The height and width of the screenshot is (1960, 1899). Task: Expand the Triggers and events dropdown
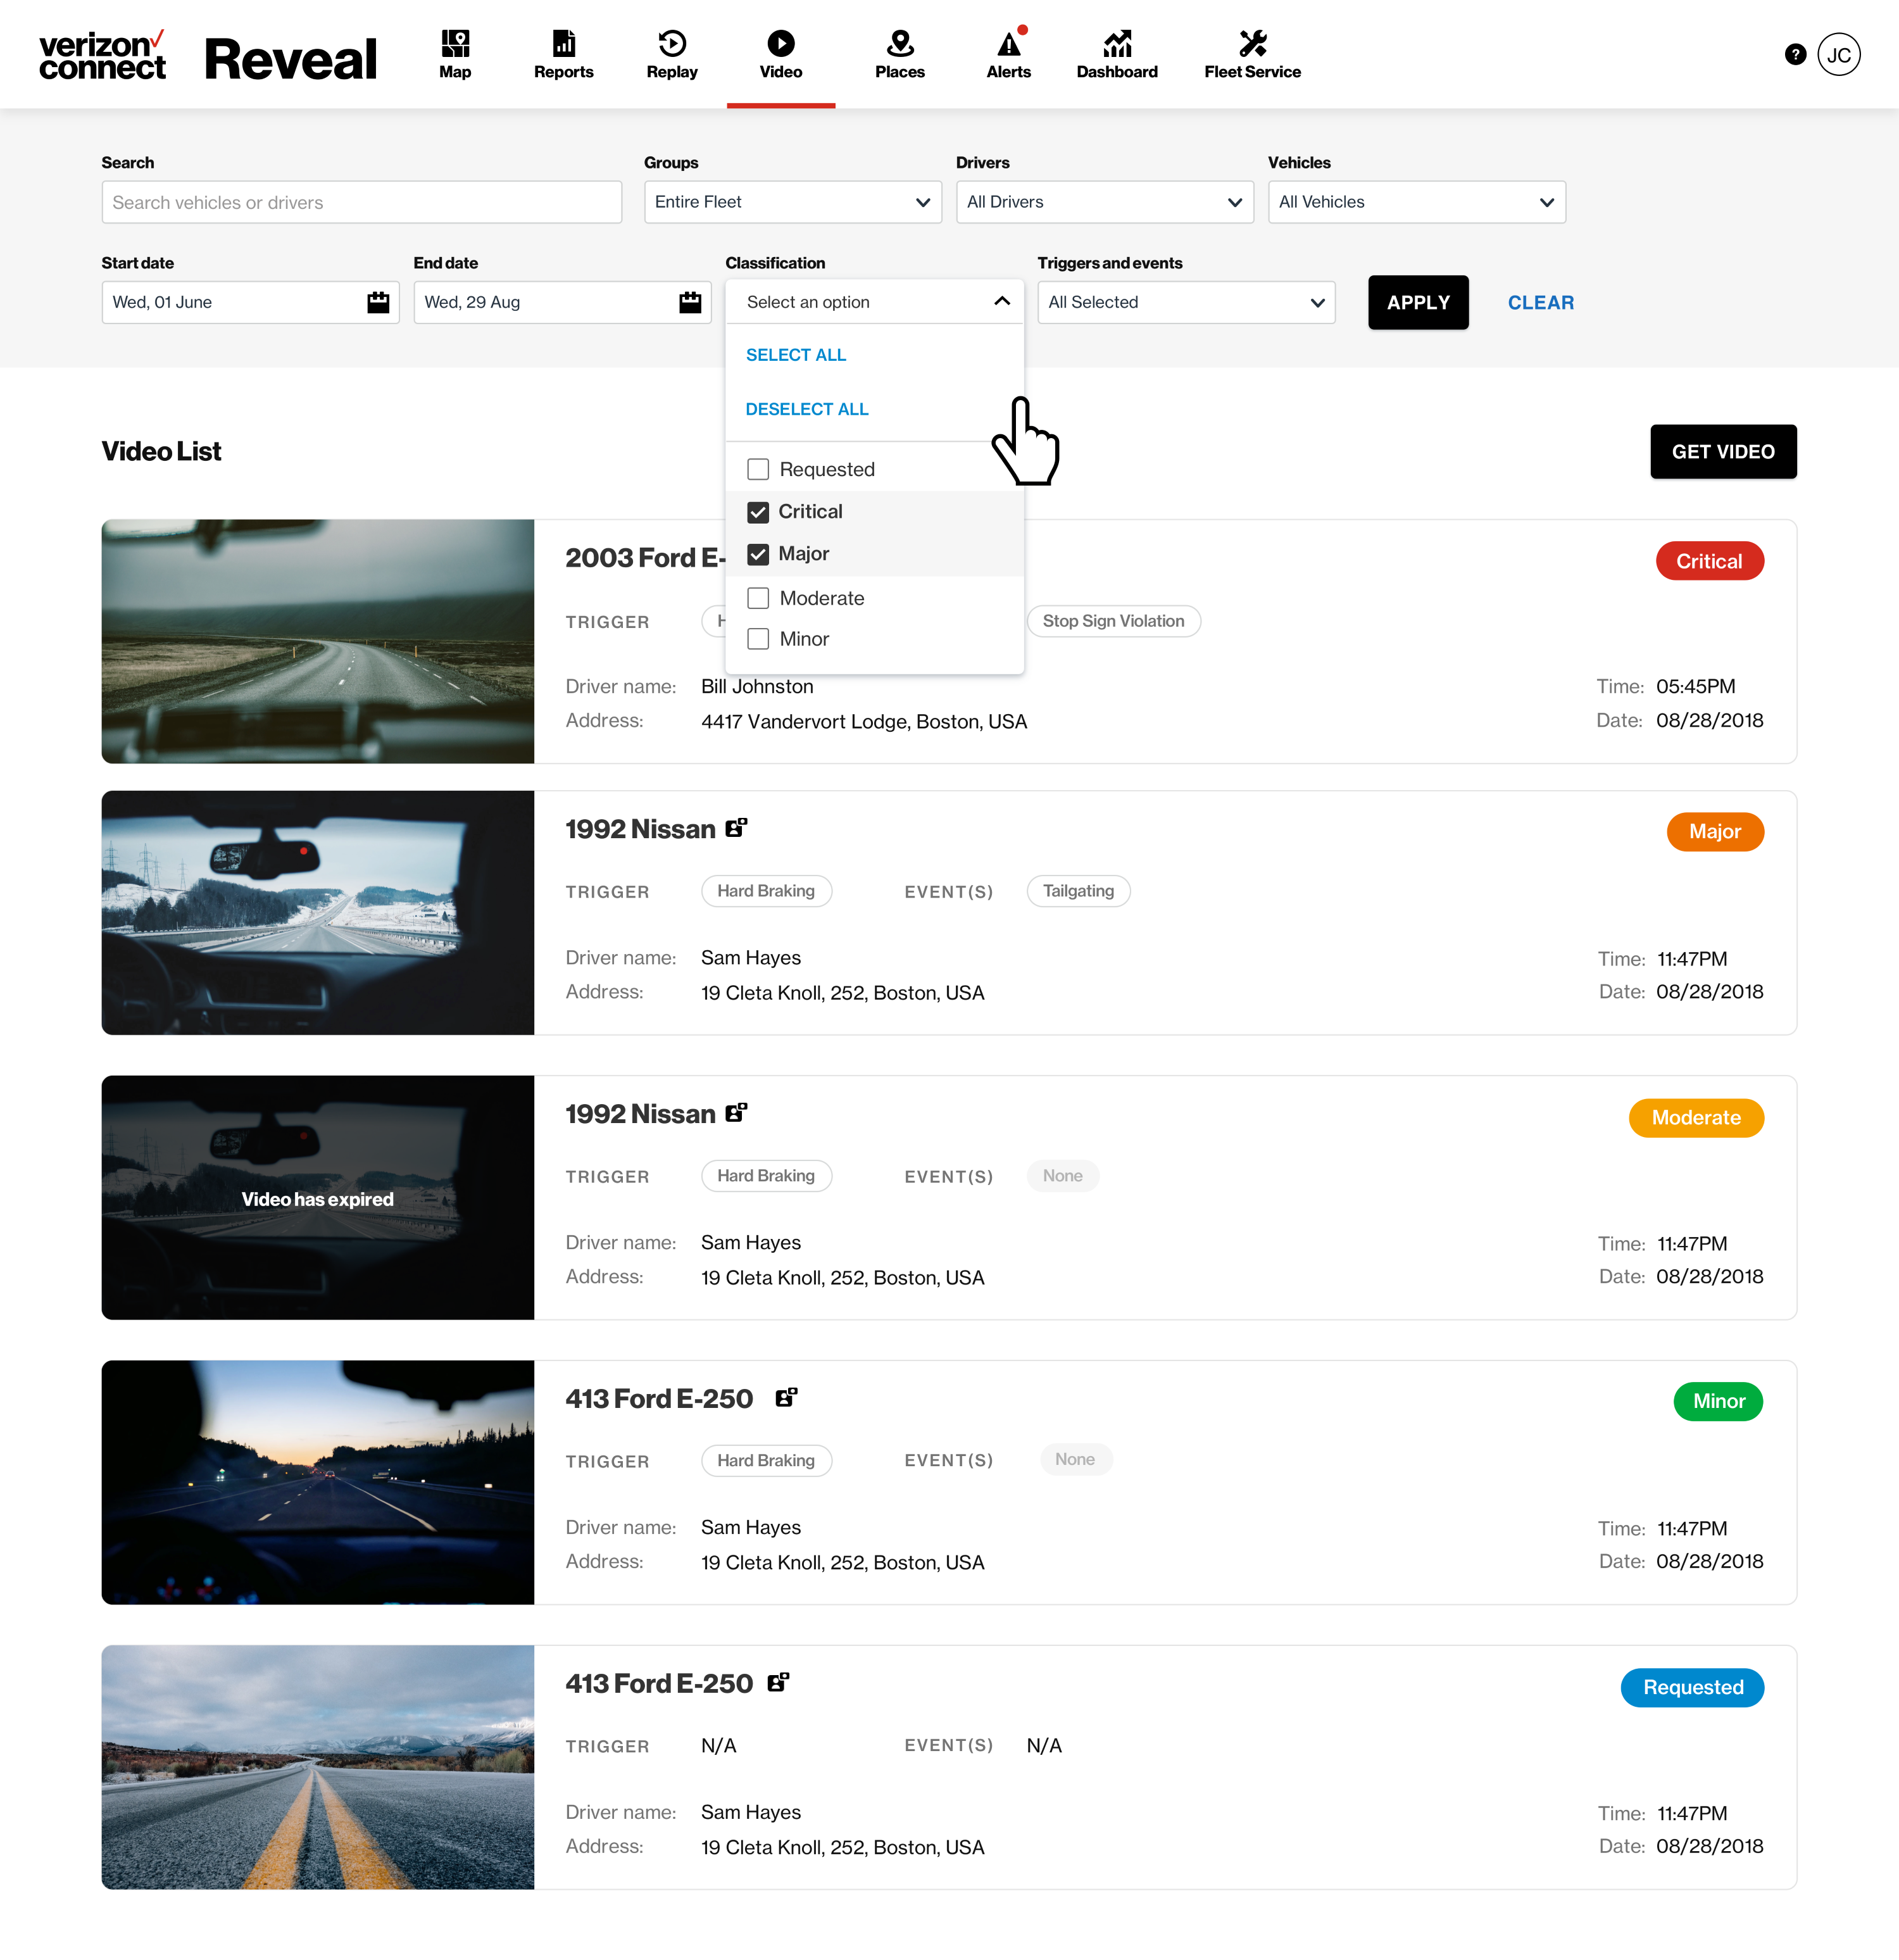tap(1186, 302)
